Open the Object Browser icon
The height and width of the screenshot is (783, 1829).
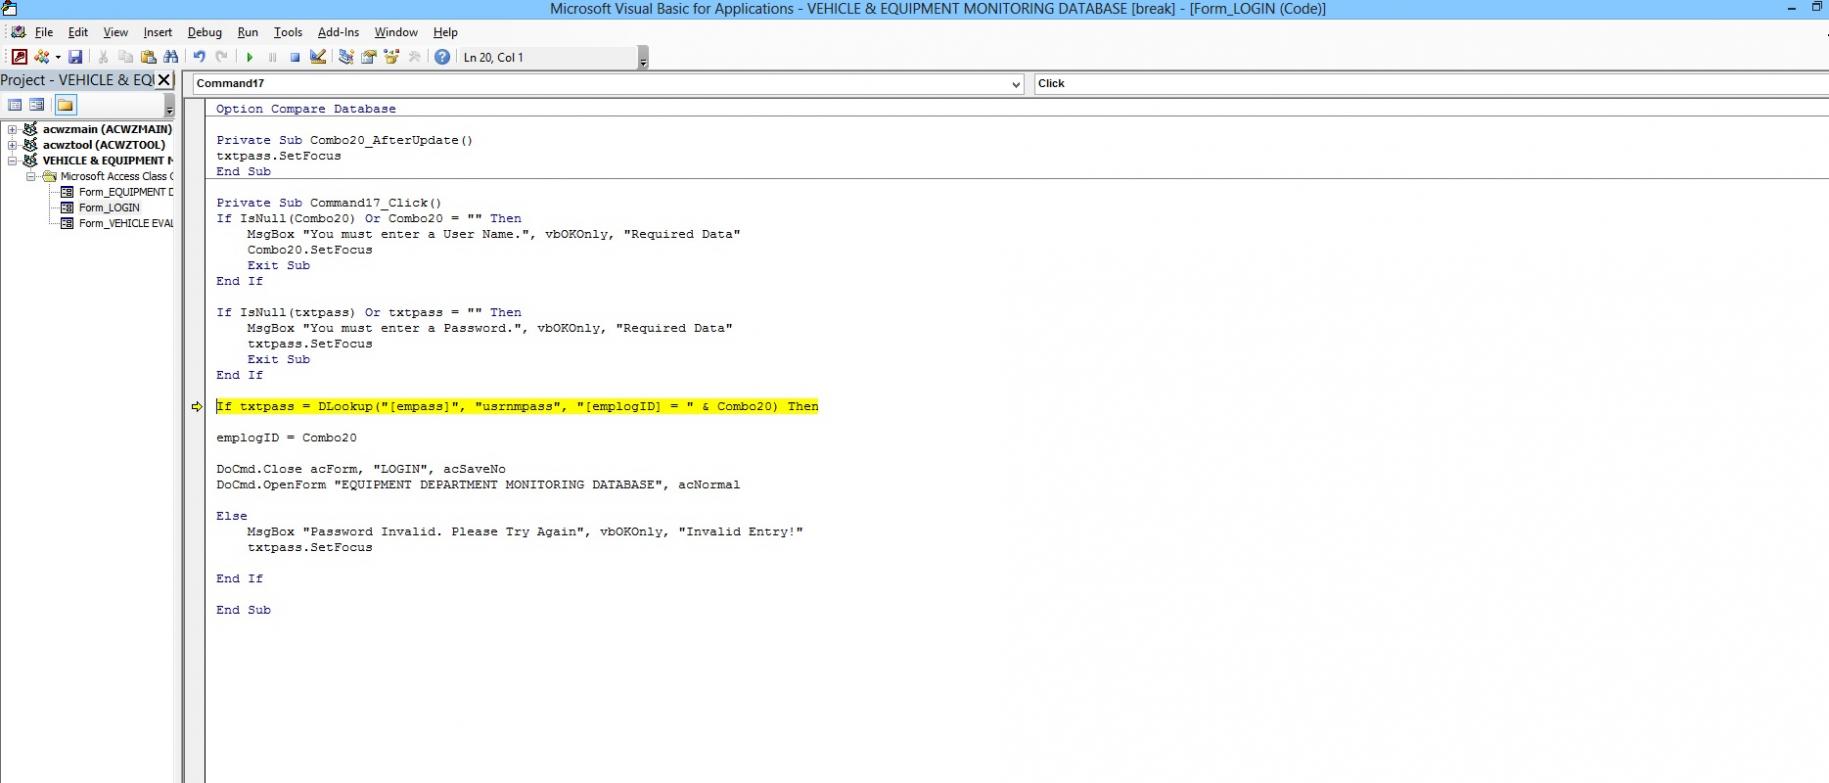[391, 57]
